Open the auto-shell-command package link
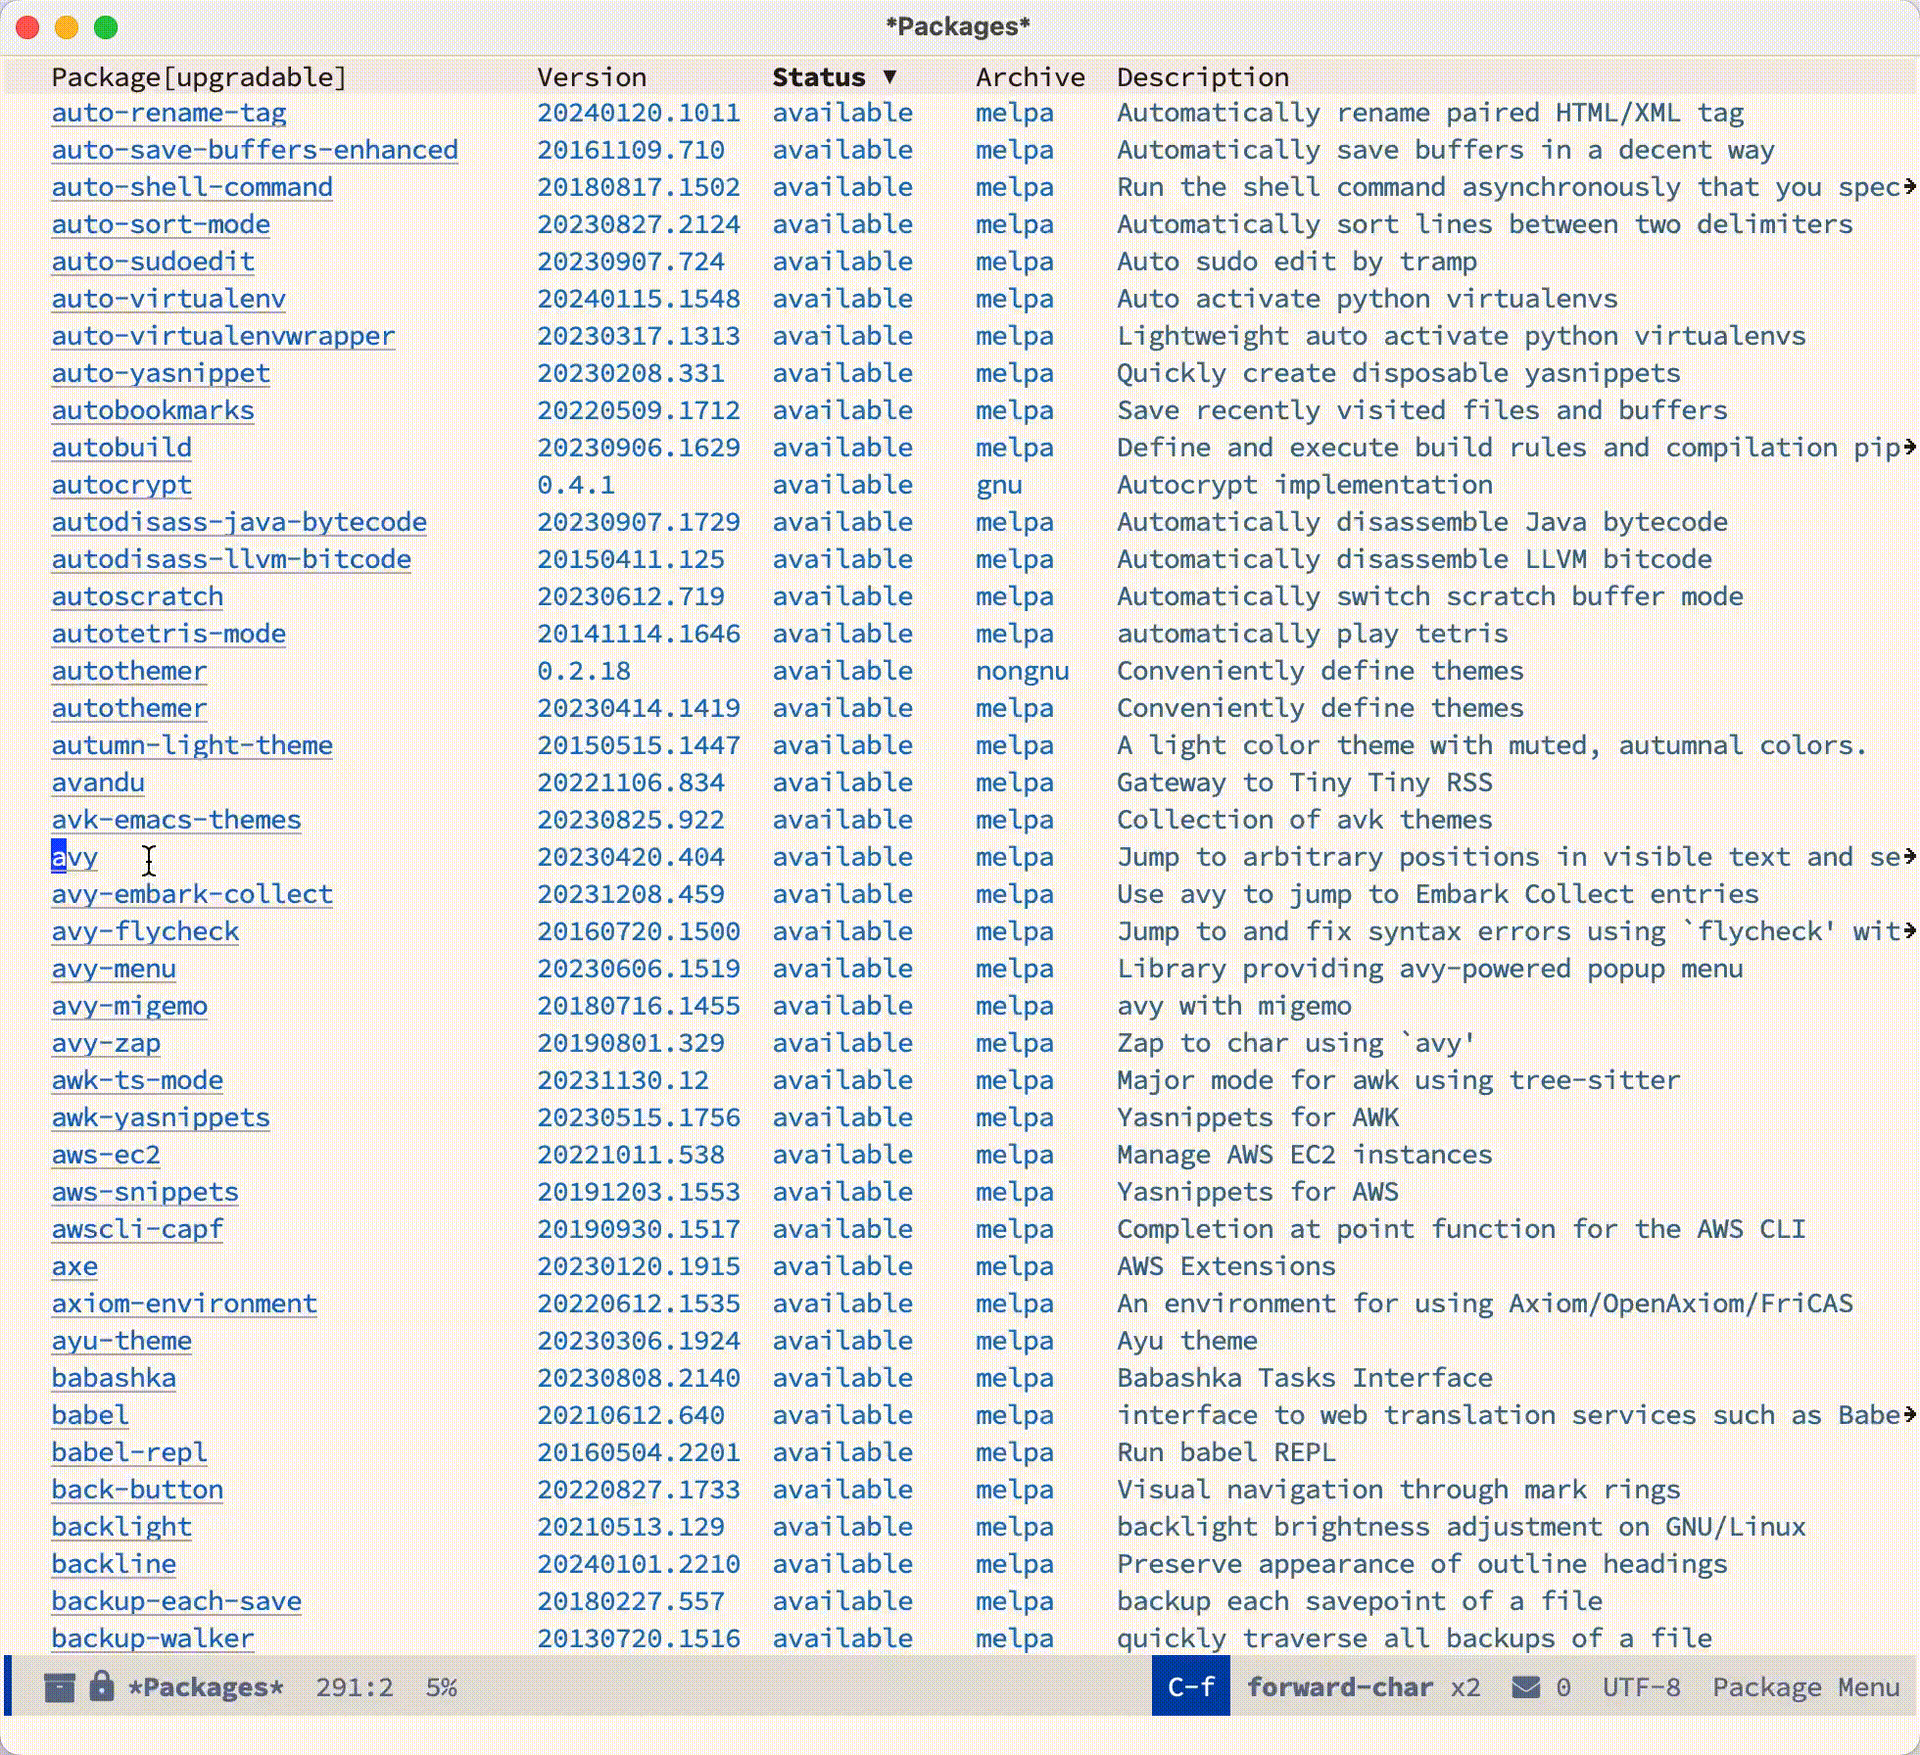The height and width of the screenshot is (1755, 1920). click(x=192, y=187)
